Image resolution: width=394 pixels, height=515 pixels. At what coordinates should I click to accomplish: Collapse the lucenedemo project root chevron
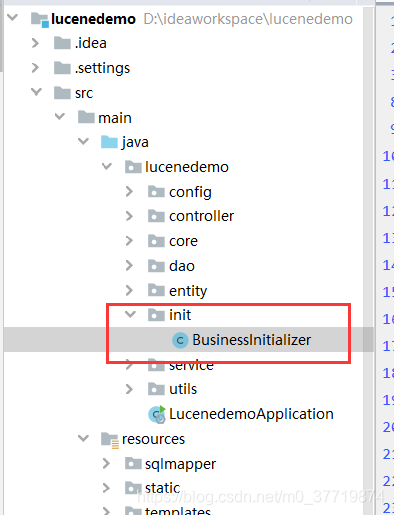(13, 17)
